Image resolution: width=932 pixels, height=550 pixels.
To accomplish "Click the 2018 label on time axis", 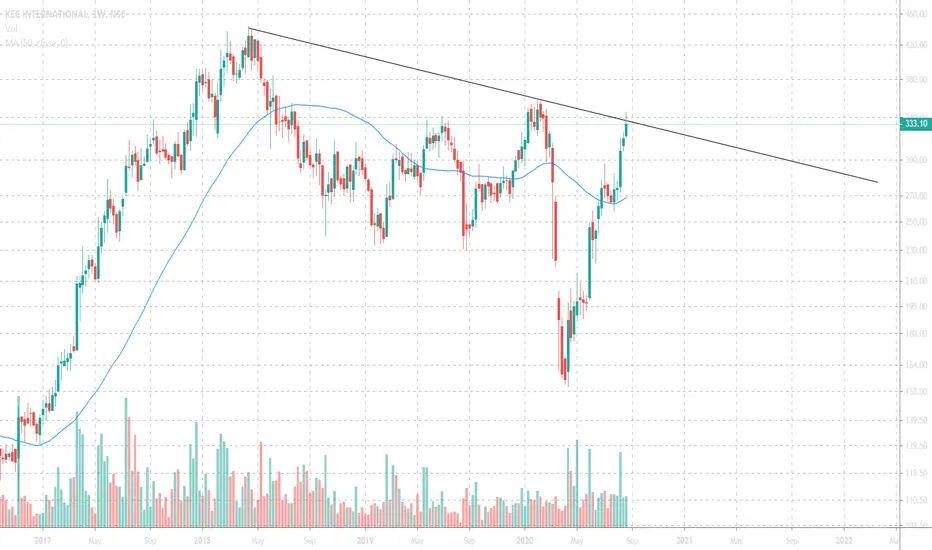I will coord(203,540).
